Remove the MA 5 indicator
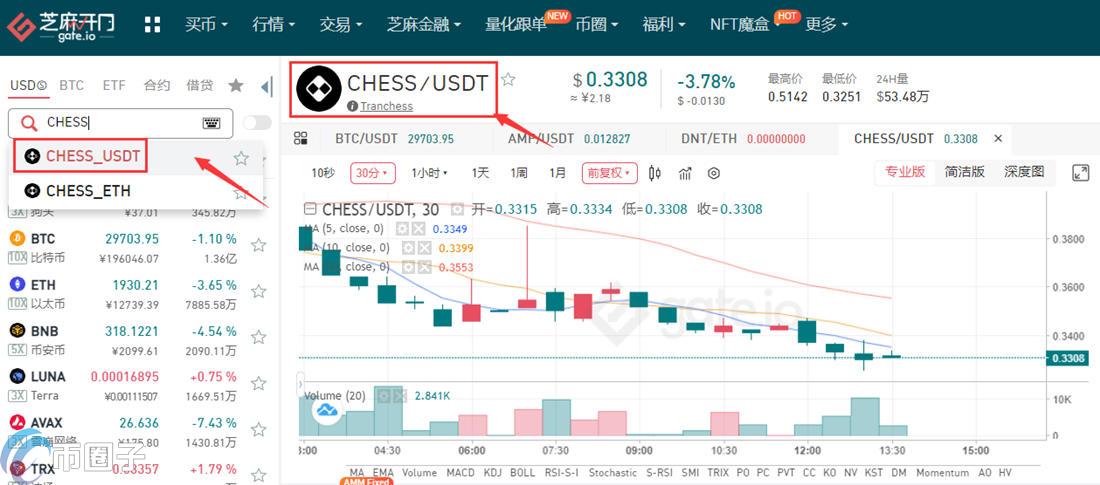The width and height of the screenshot is (1100, 485). coord(417,229)
